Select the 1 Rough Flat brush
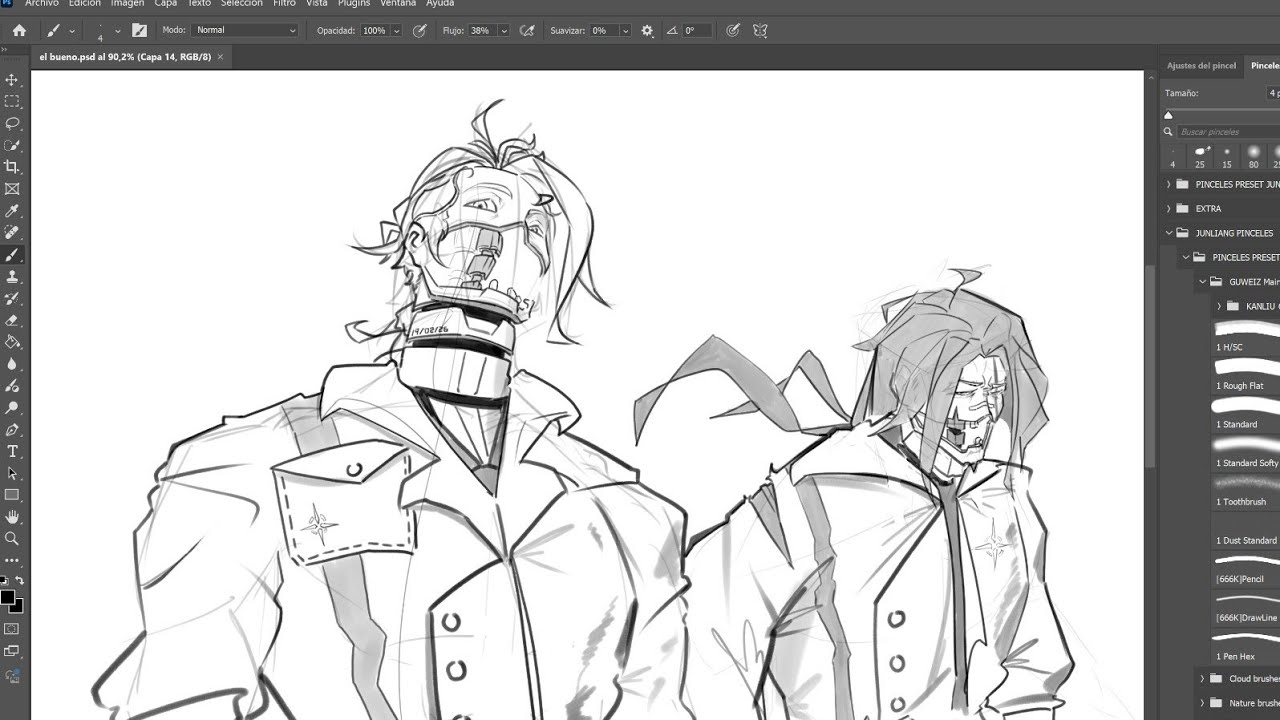This screenshot has height=720, width=1280. (1246, 374)
